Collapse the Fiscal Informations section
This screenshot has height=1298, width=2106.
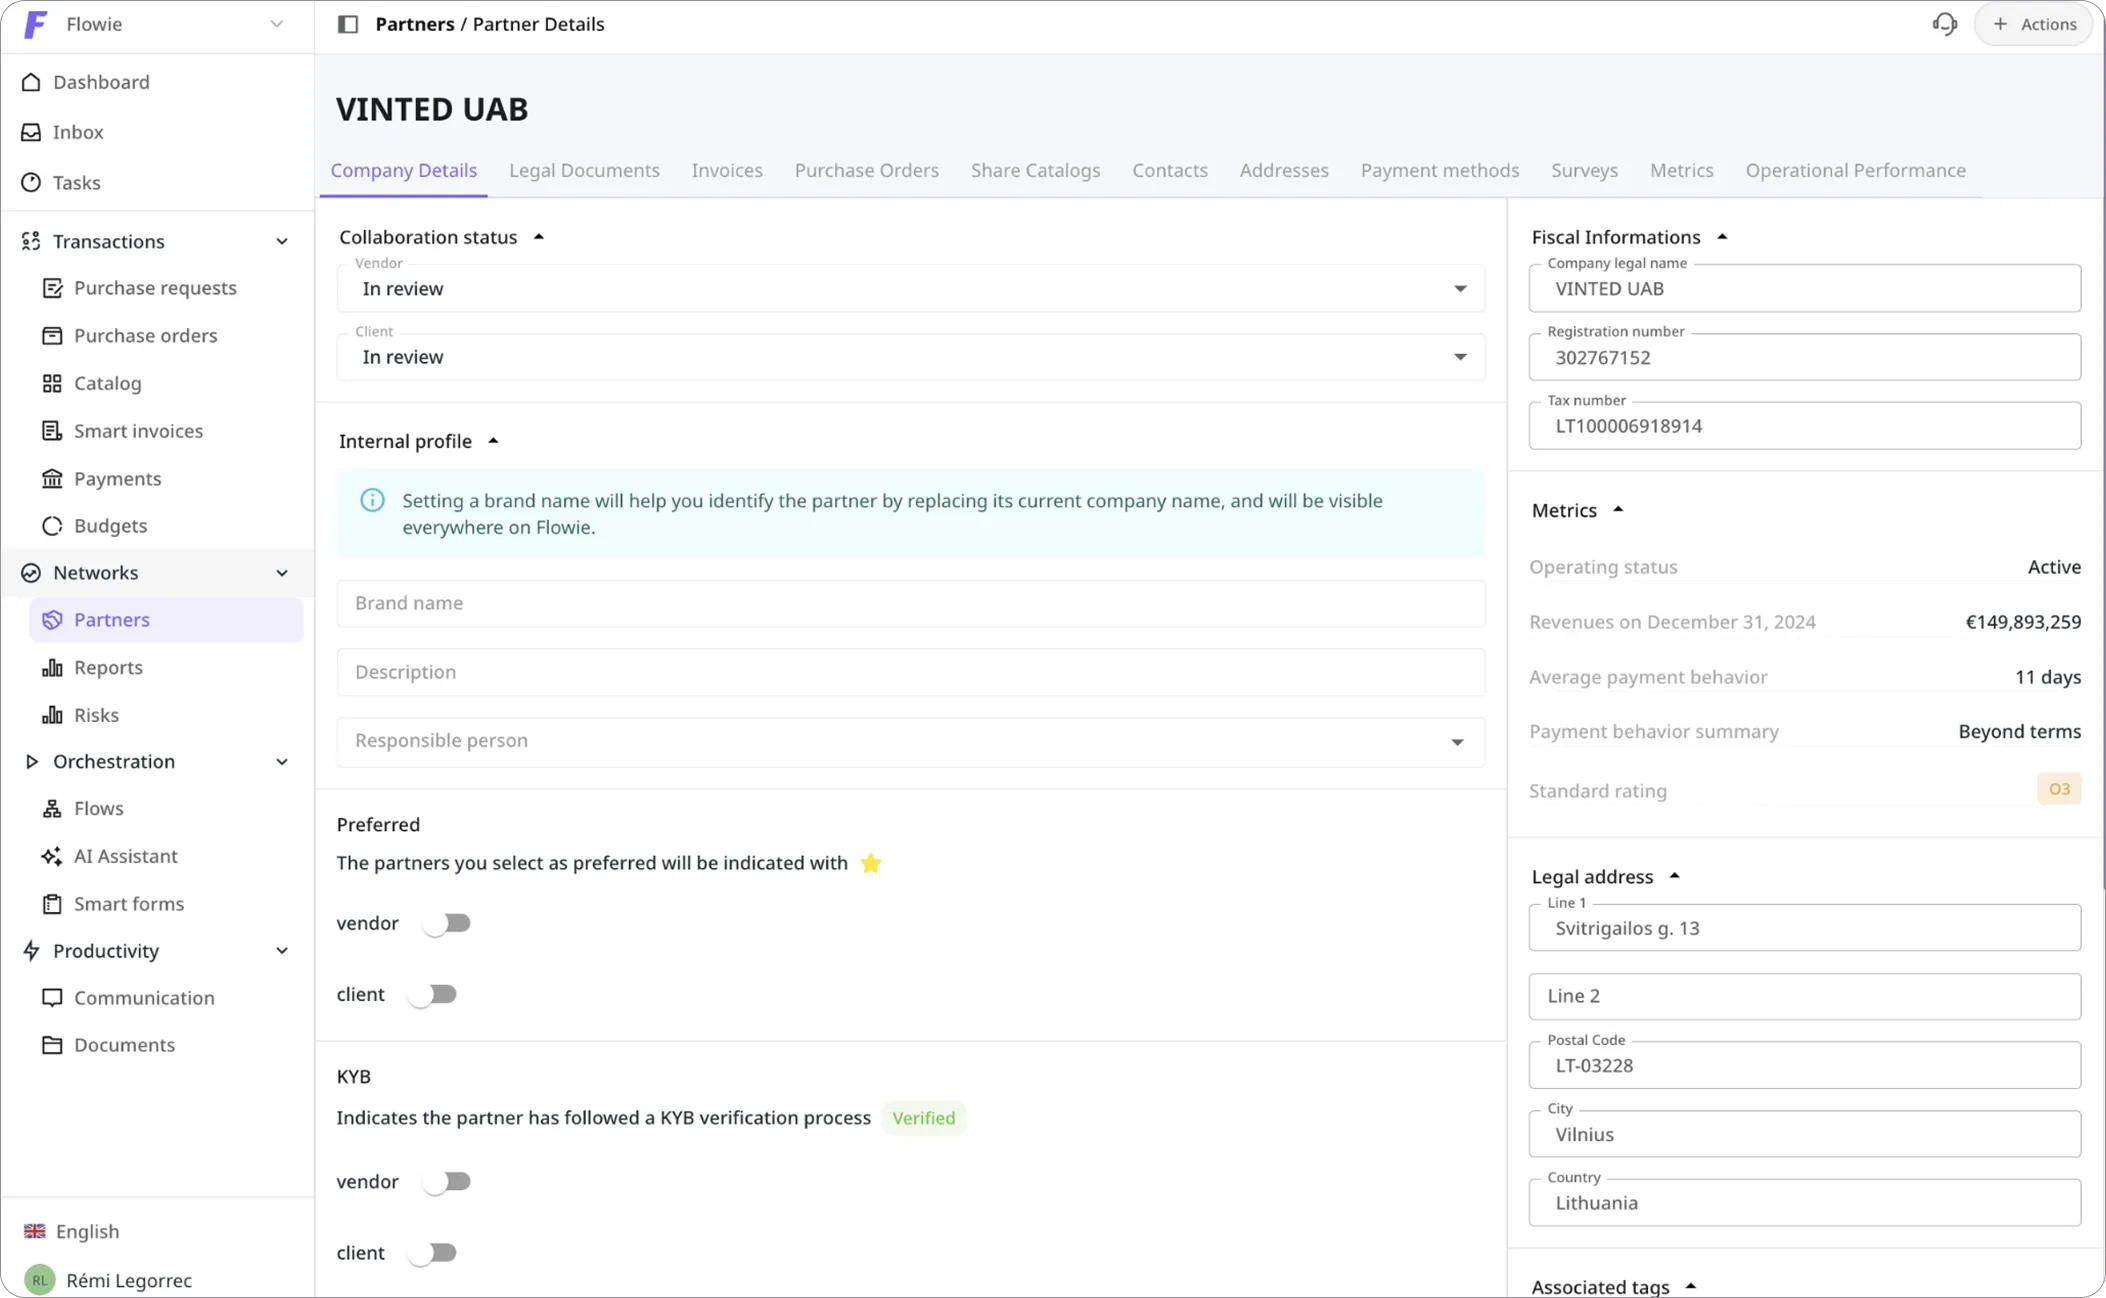coord(1722,237)
